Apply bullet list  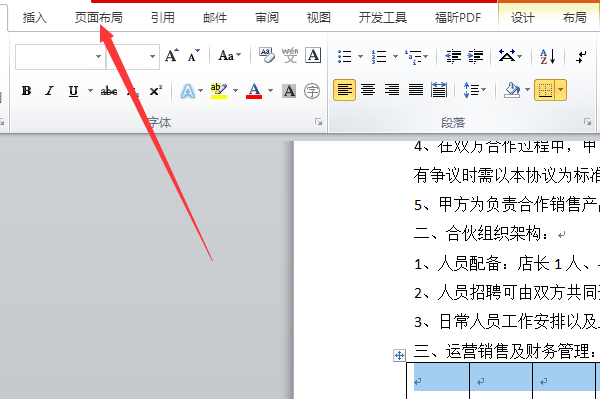345,57
